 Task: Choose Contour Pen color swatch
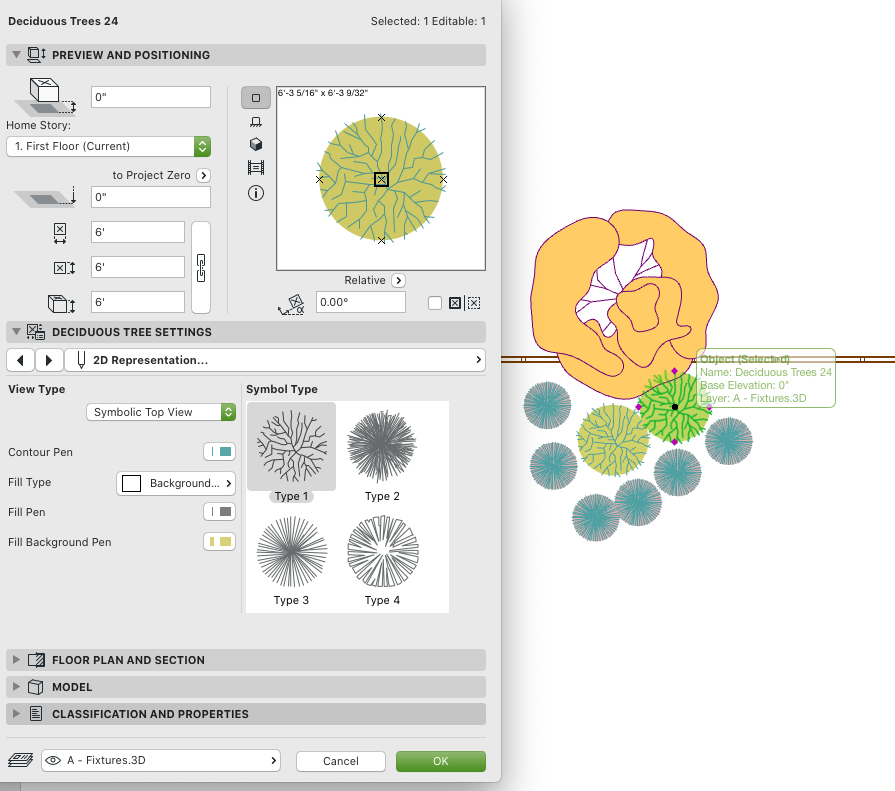(x=220, y=452)
